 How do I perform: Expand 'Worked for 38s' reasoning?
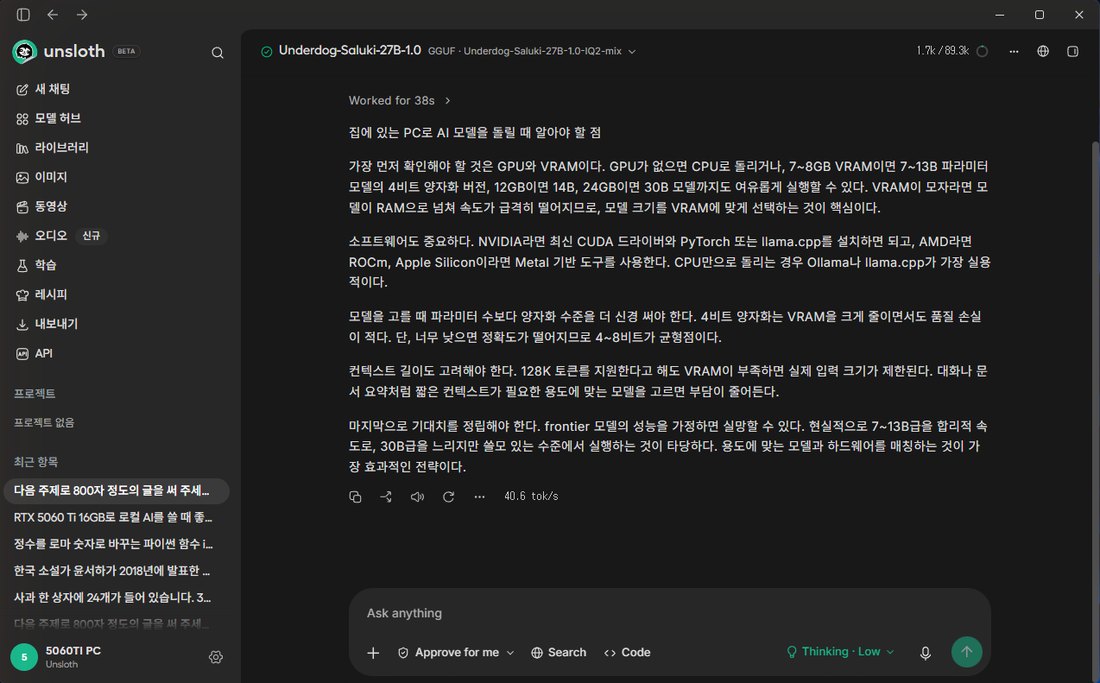pyautogui.click(x=399, y=100)
